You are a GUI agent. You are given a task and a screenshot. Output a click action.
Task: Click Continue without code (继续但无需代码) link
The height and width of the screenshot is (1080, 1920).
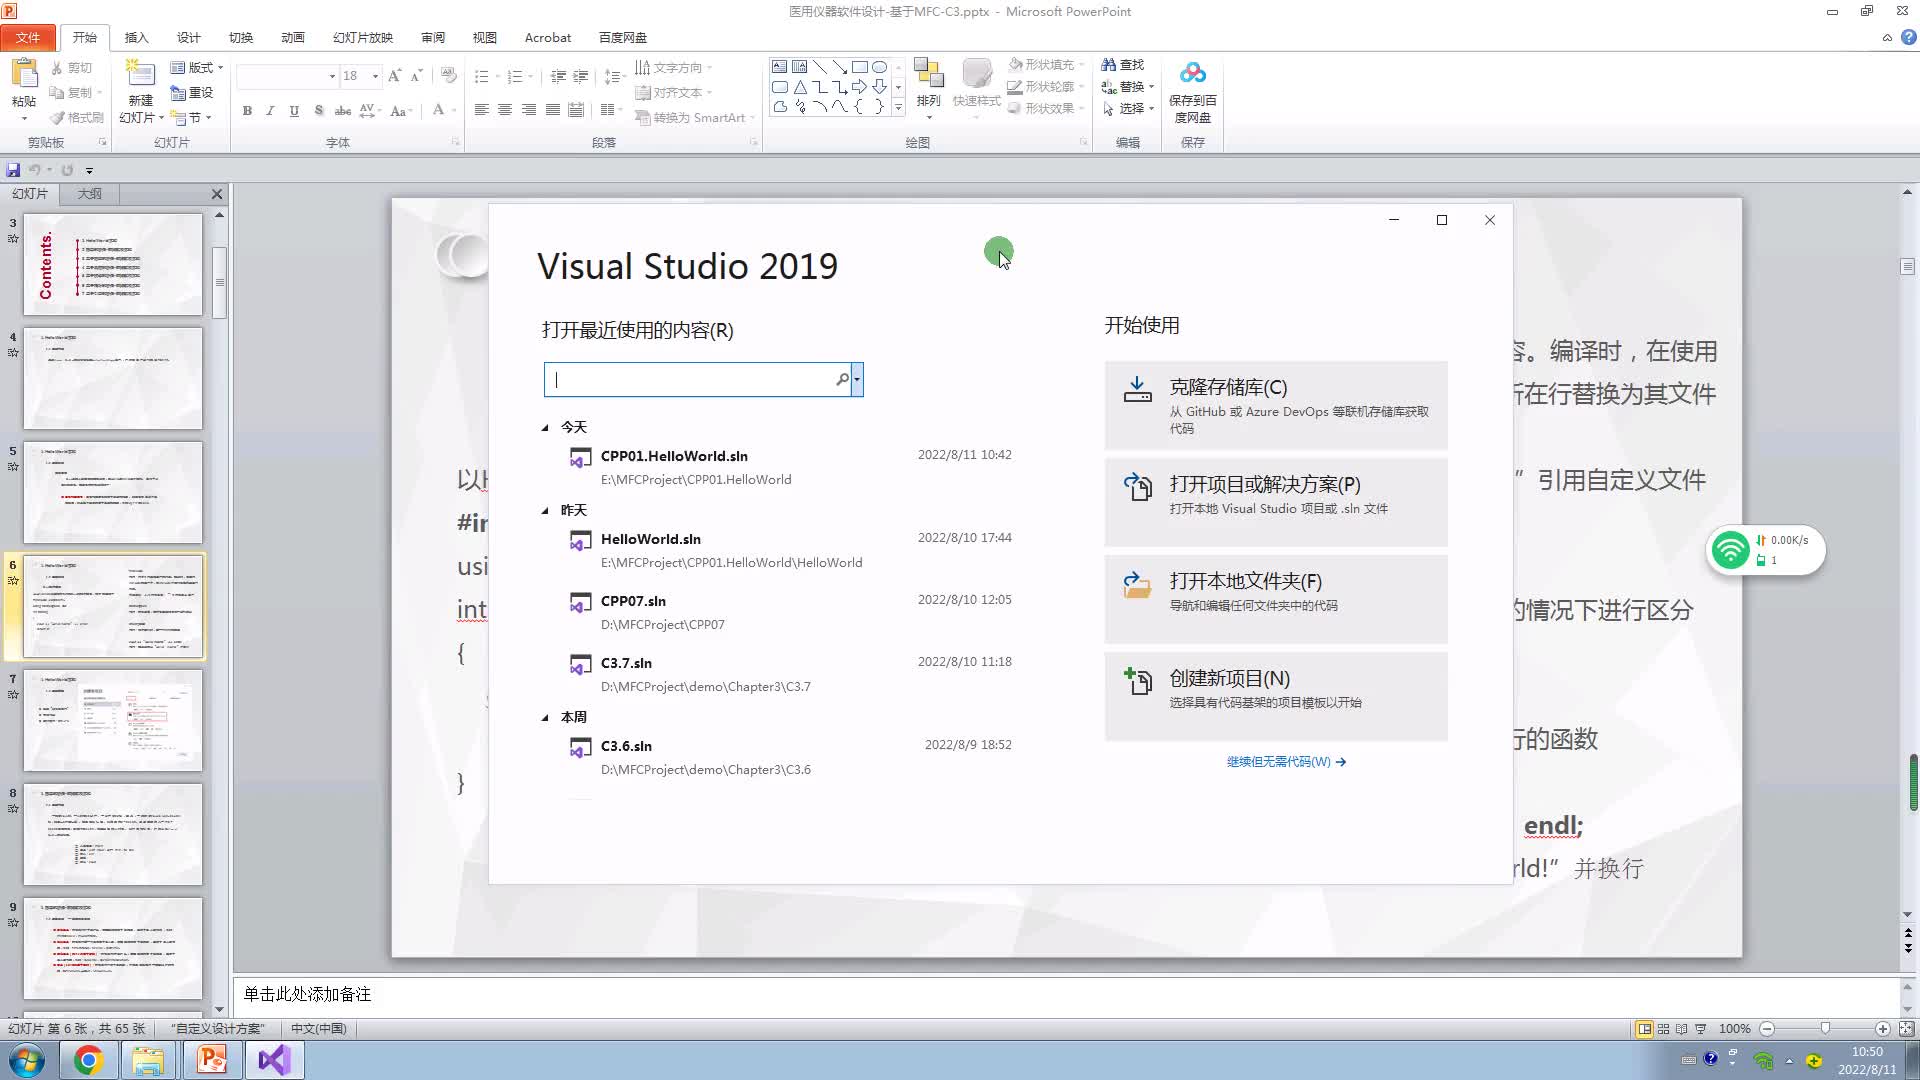pyautogui.click(x=1286, y=762)
